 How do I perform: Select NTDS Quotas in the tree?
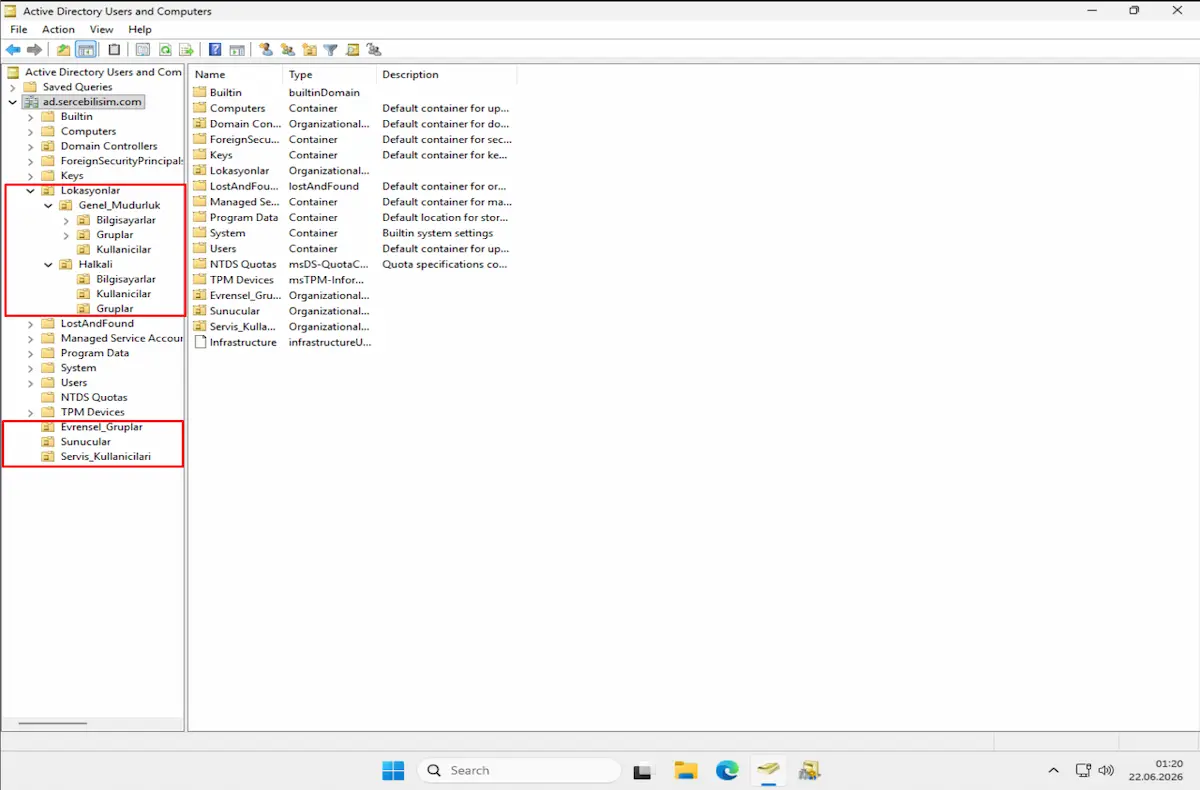94,397
